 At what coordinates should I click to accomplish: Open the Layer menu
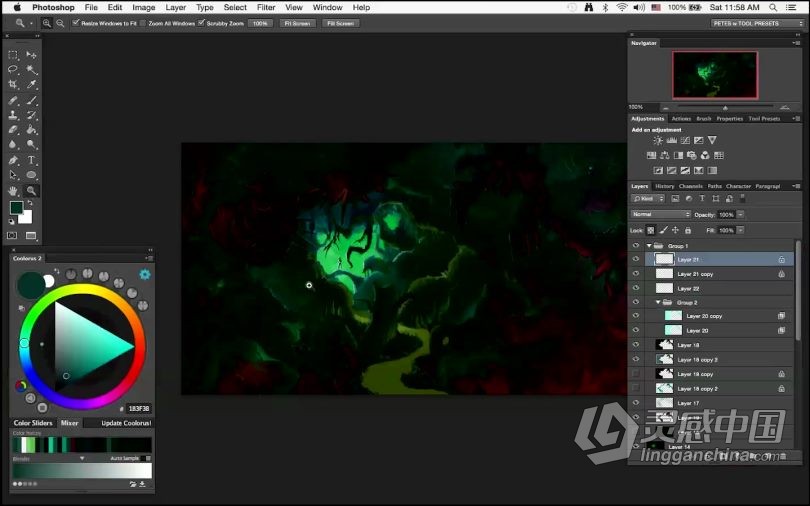click(x=176, y=7)
